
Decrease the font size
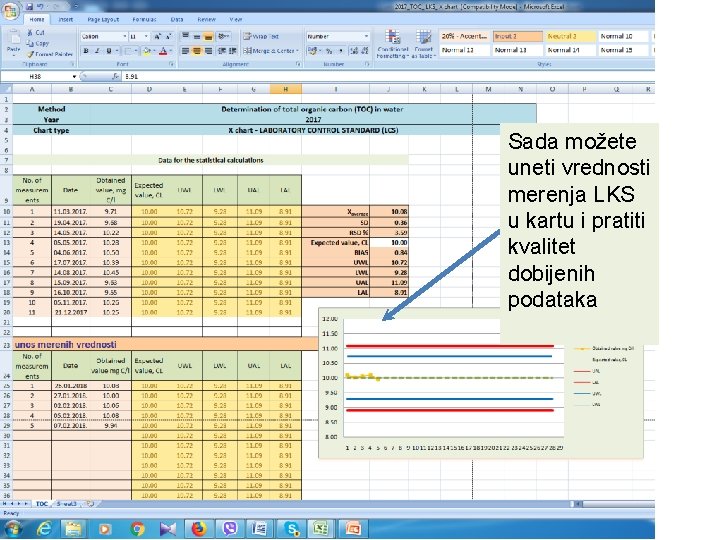[x=168, y=36]
